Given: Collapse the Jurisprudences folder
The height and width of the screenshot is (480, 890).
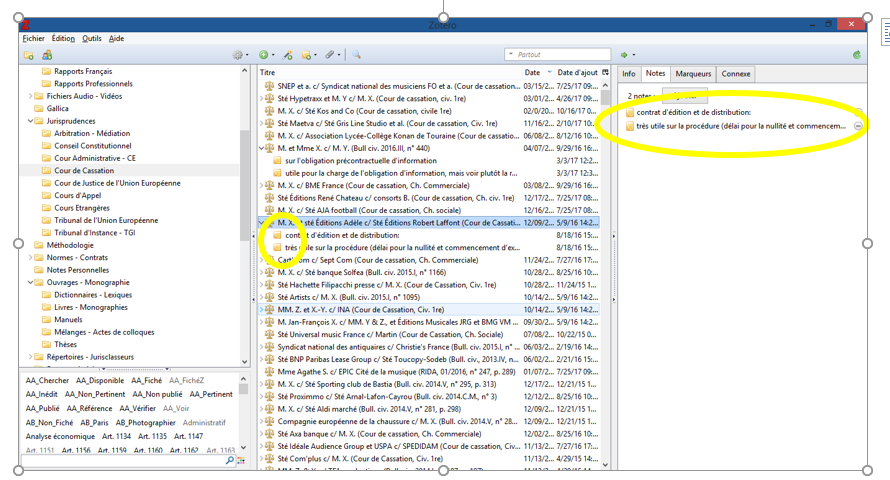Looking at the screenshot, I should pyautogui.click(x=31, y=121).
